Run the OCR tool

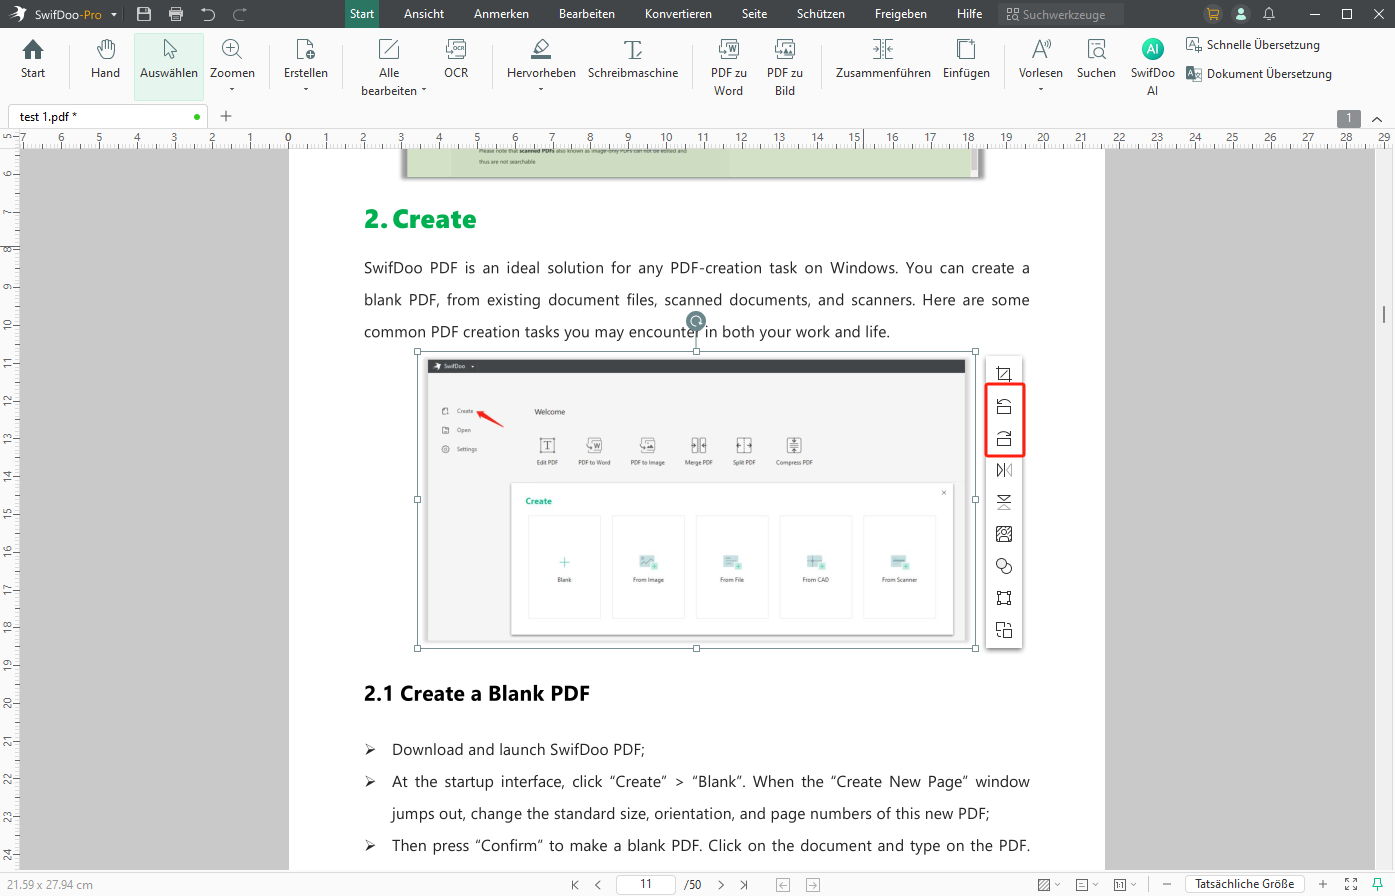click(x=456, y=59)
